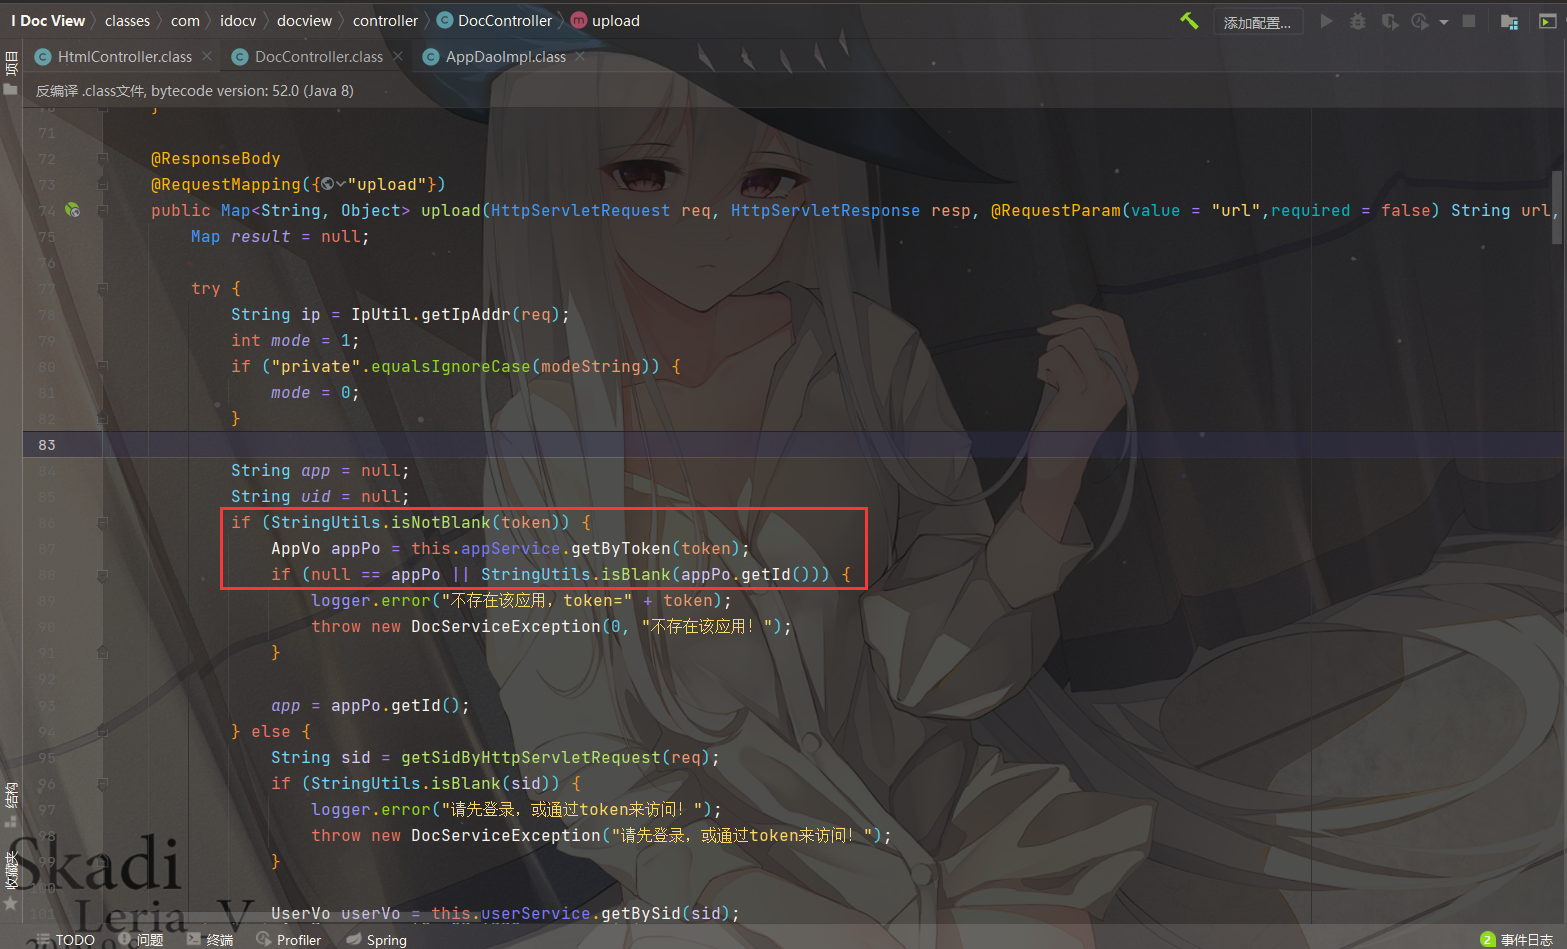Click the 'upload' method breadcrumb
1567x949 pixels.
tap(605, 21)
